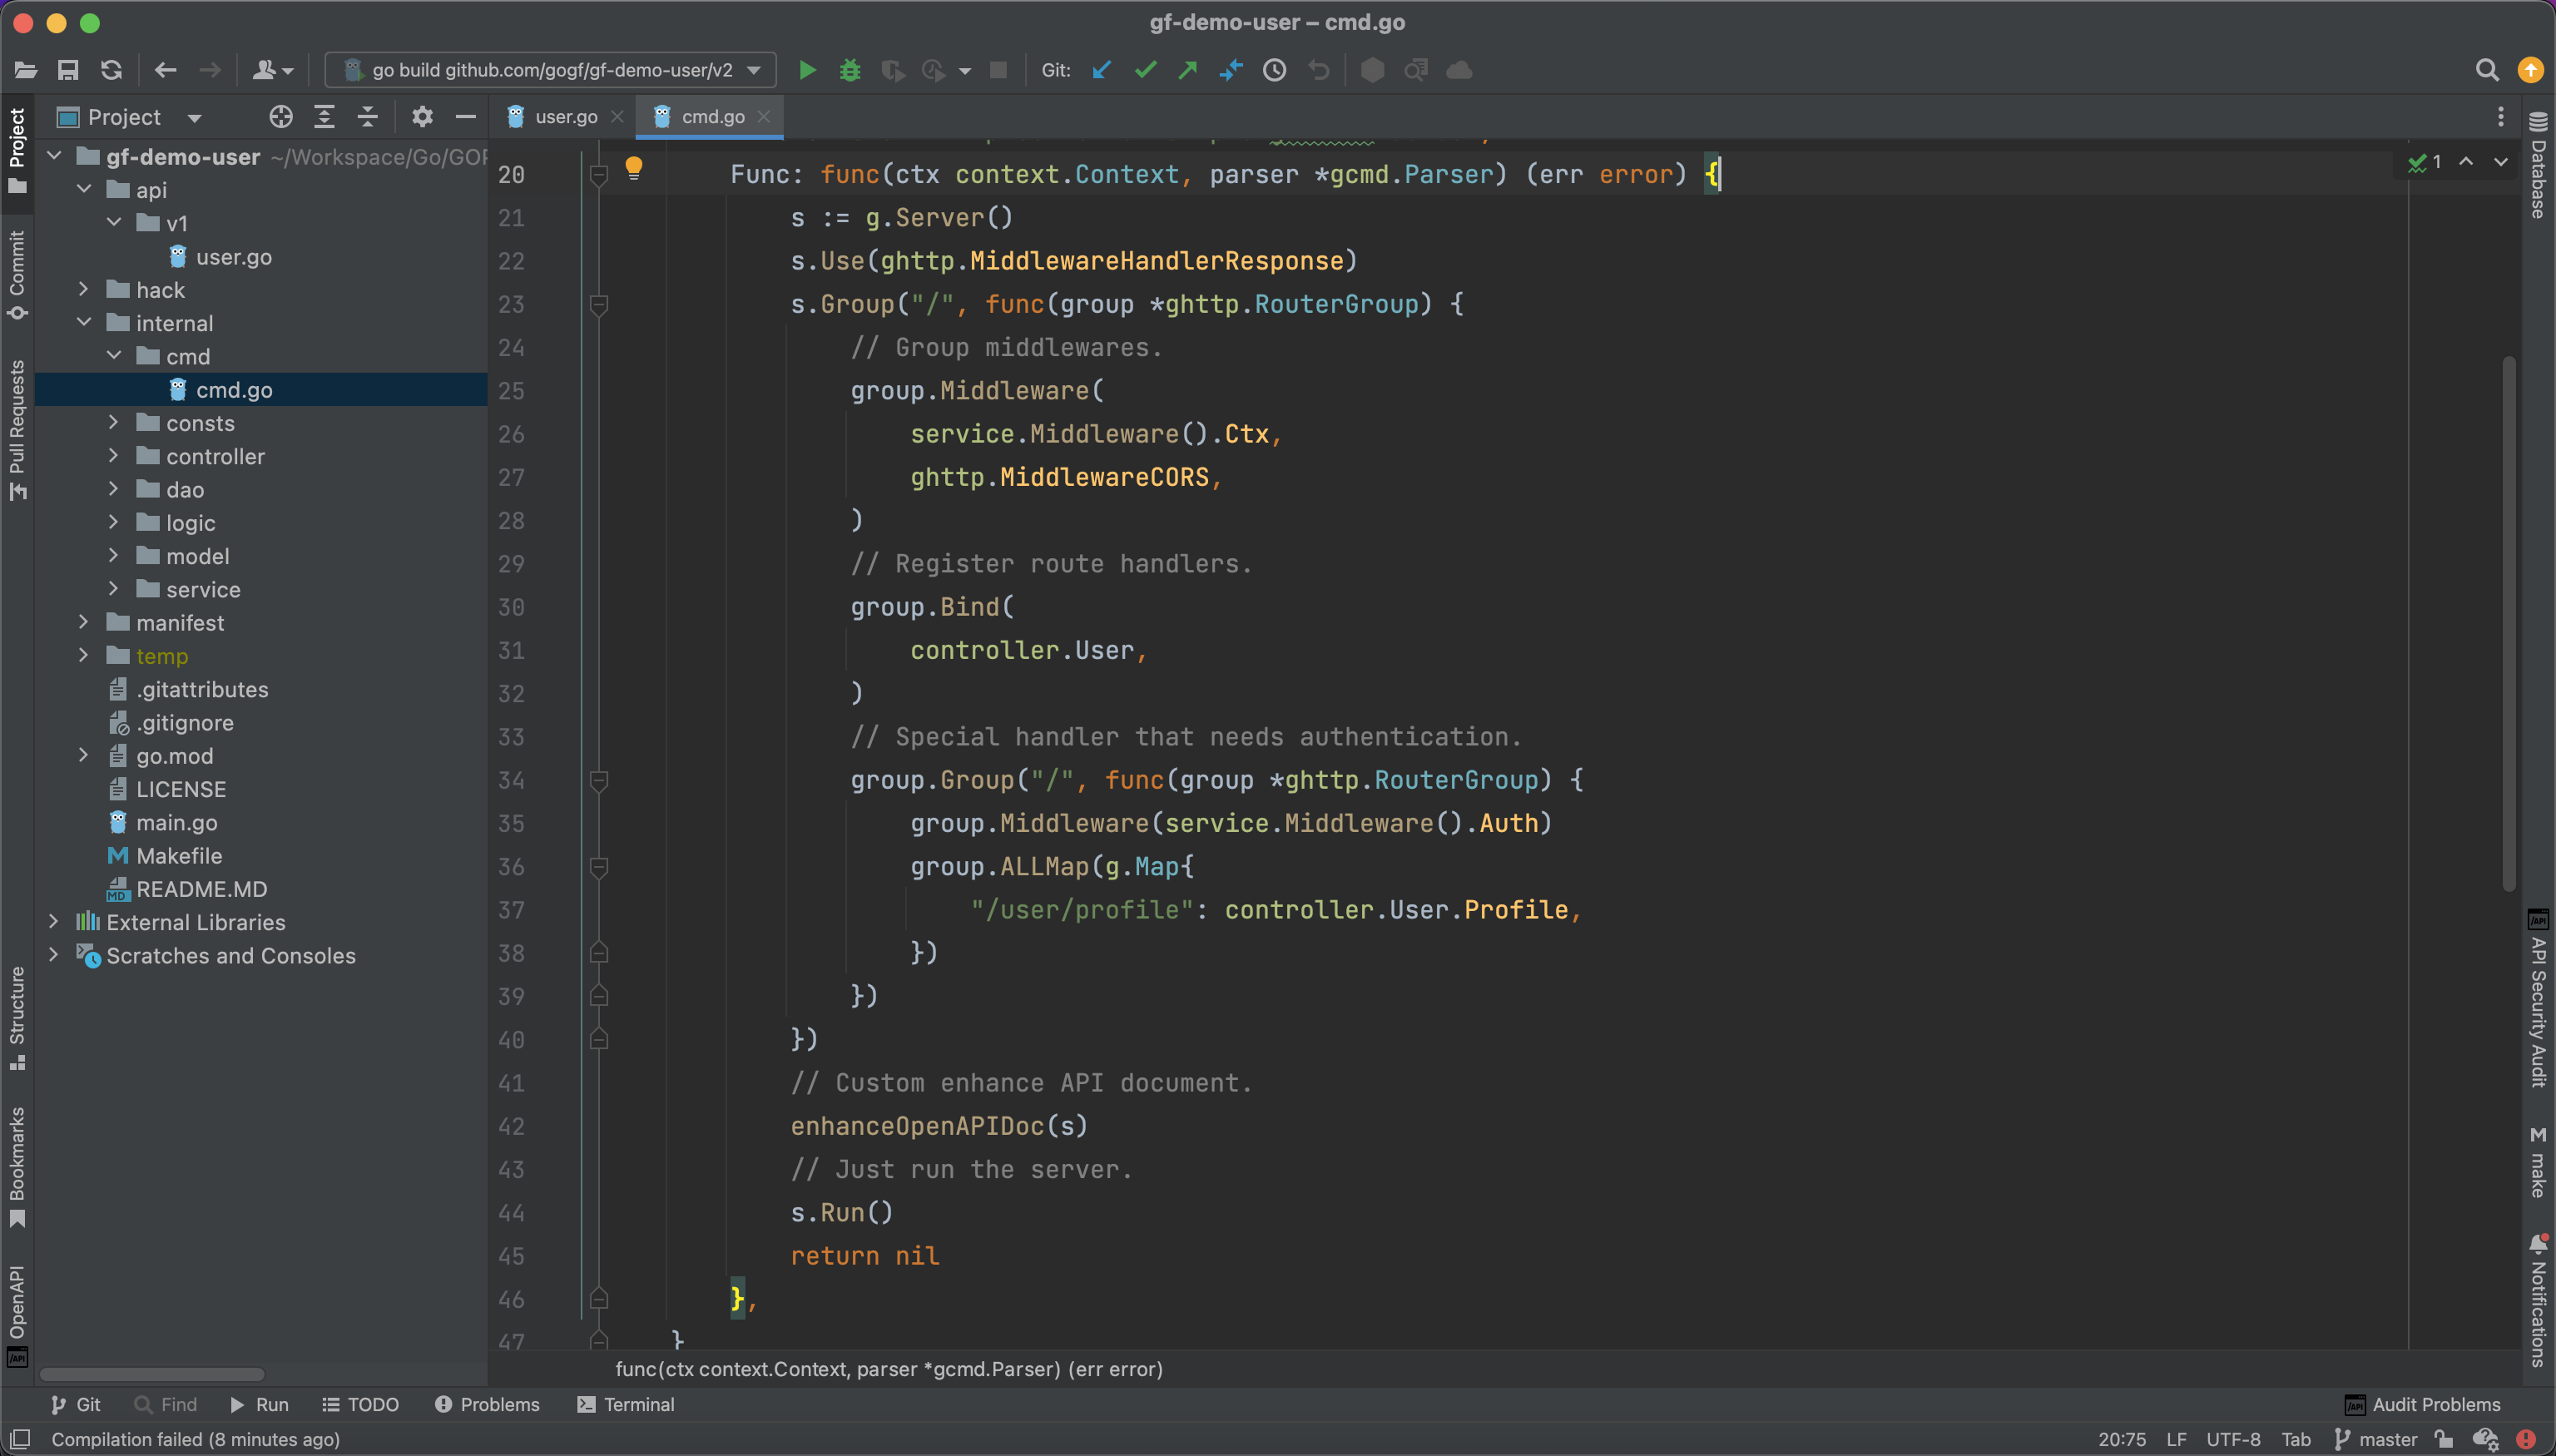Click the Debug bug icon
This screenshot has height=1456, width=2556.
click(850, 70)
